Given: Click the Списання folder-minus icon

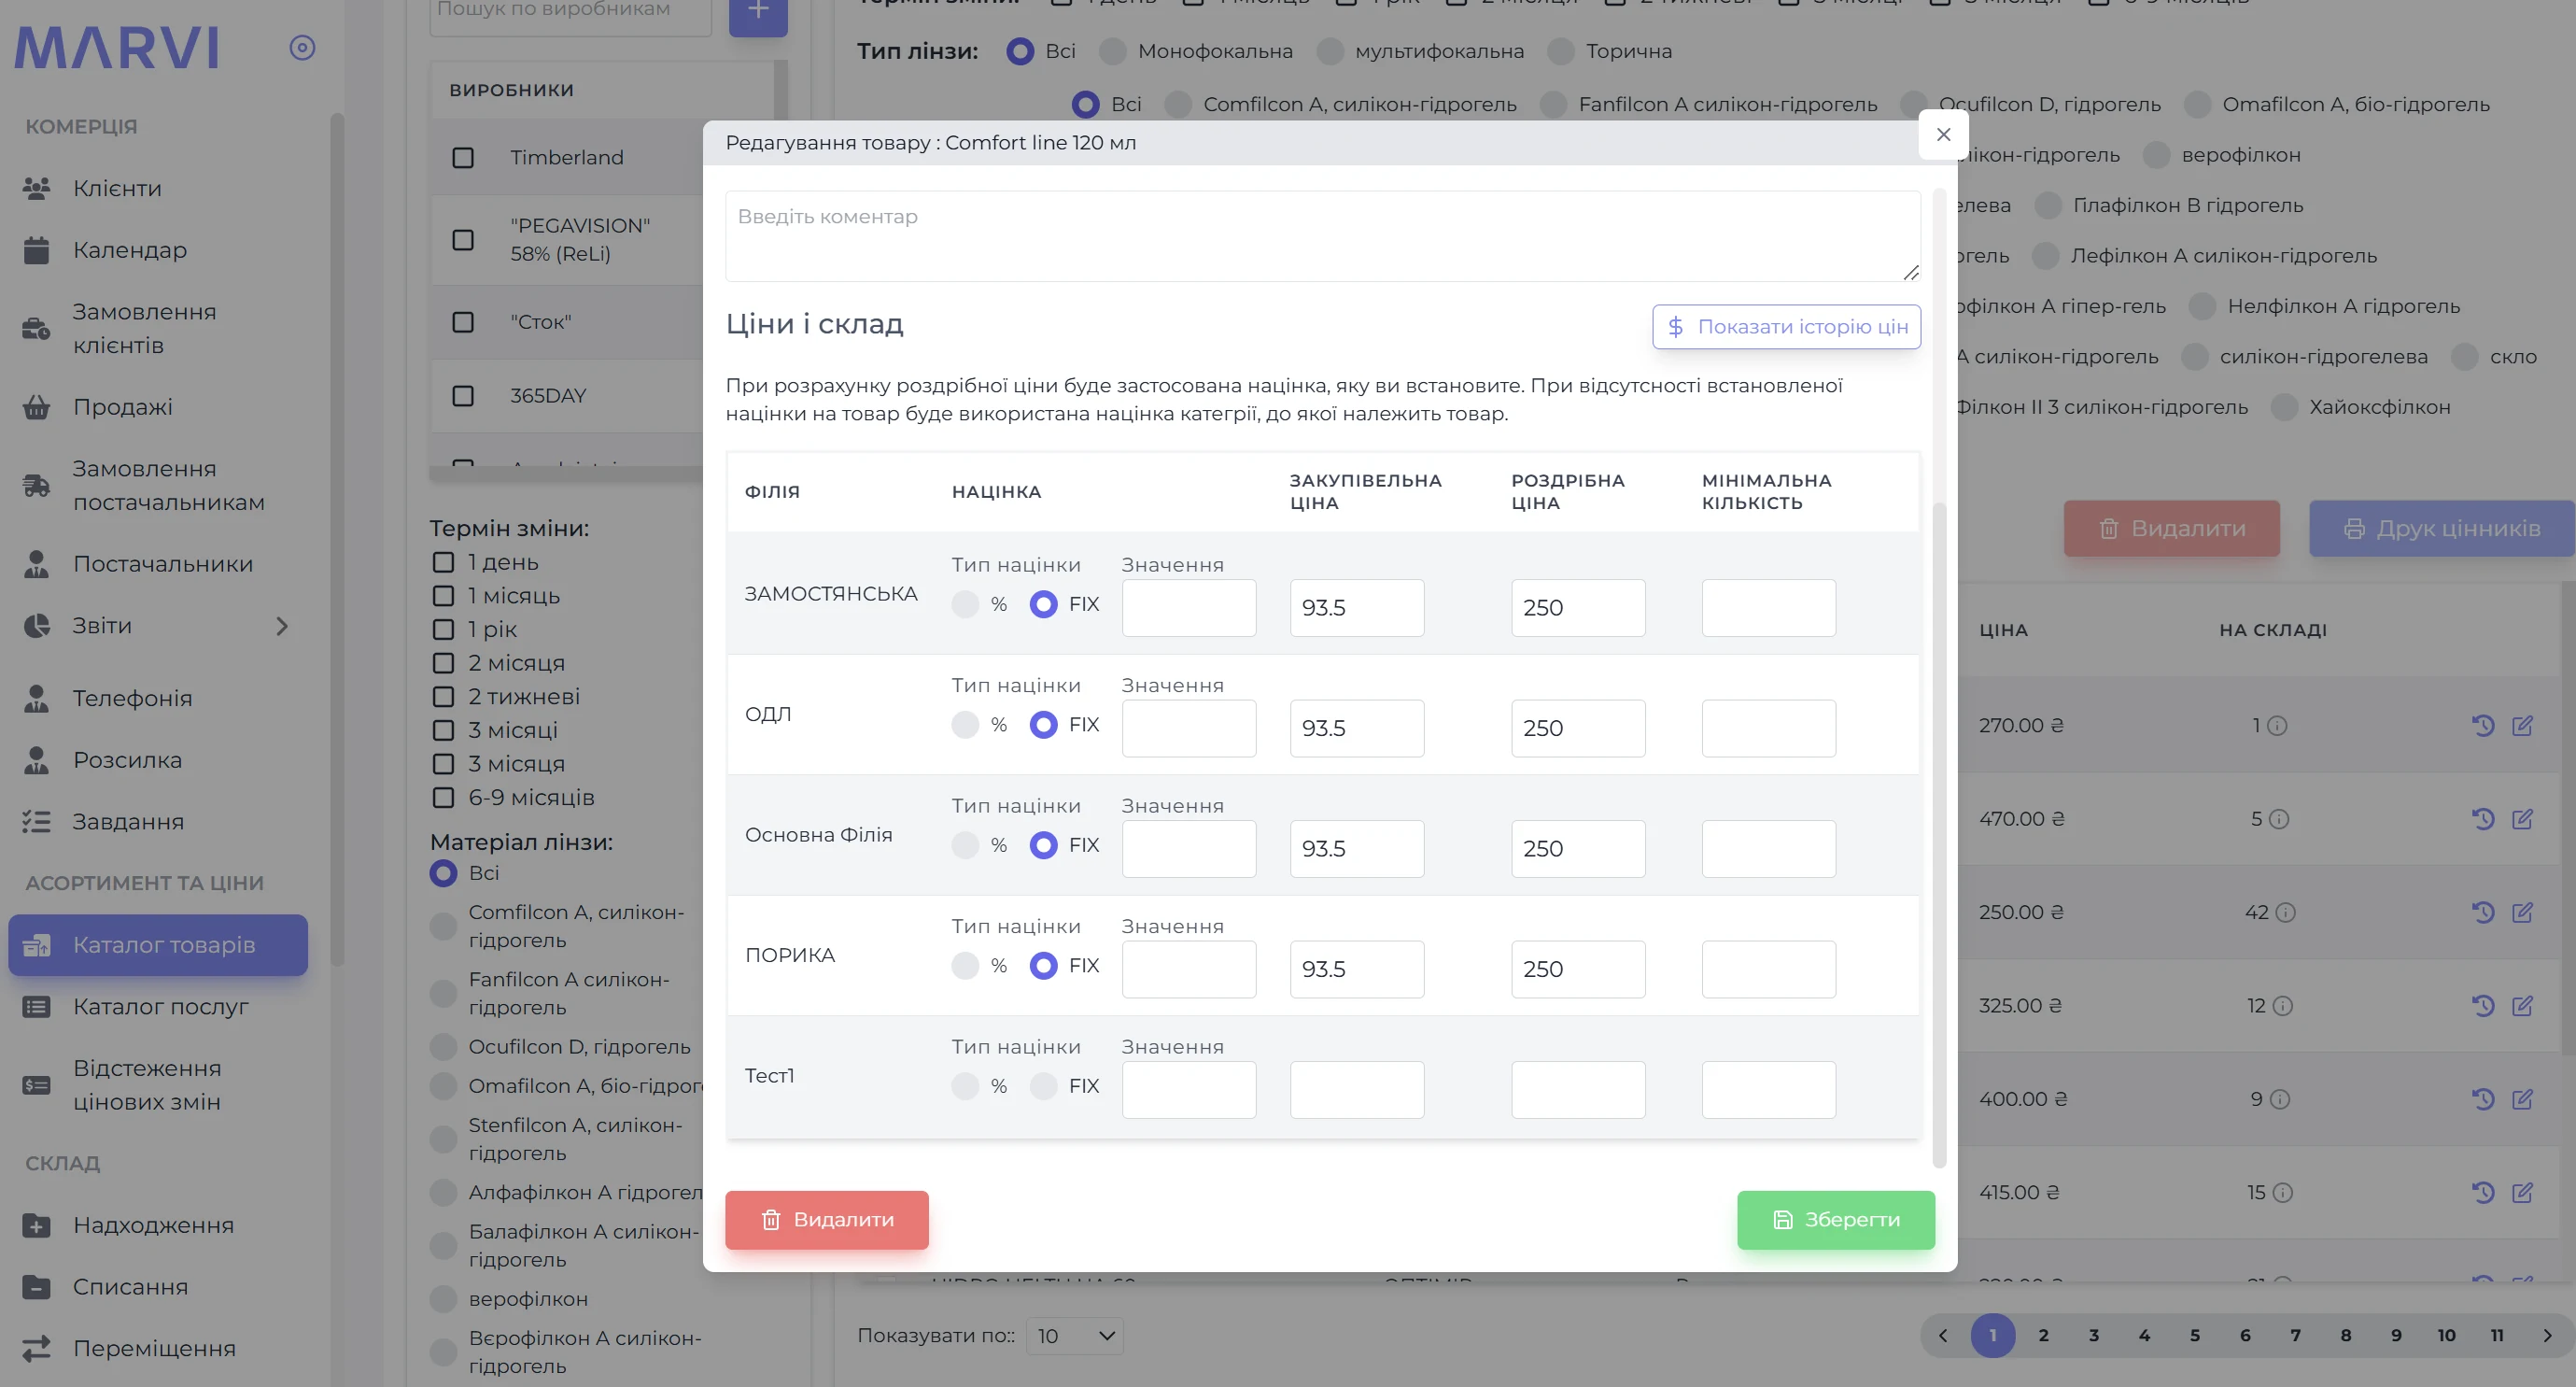Looking at the screenshot, I should [36, 1287].
